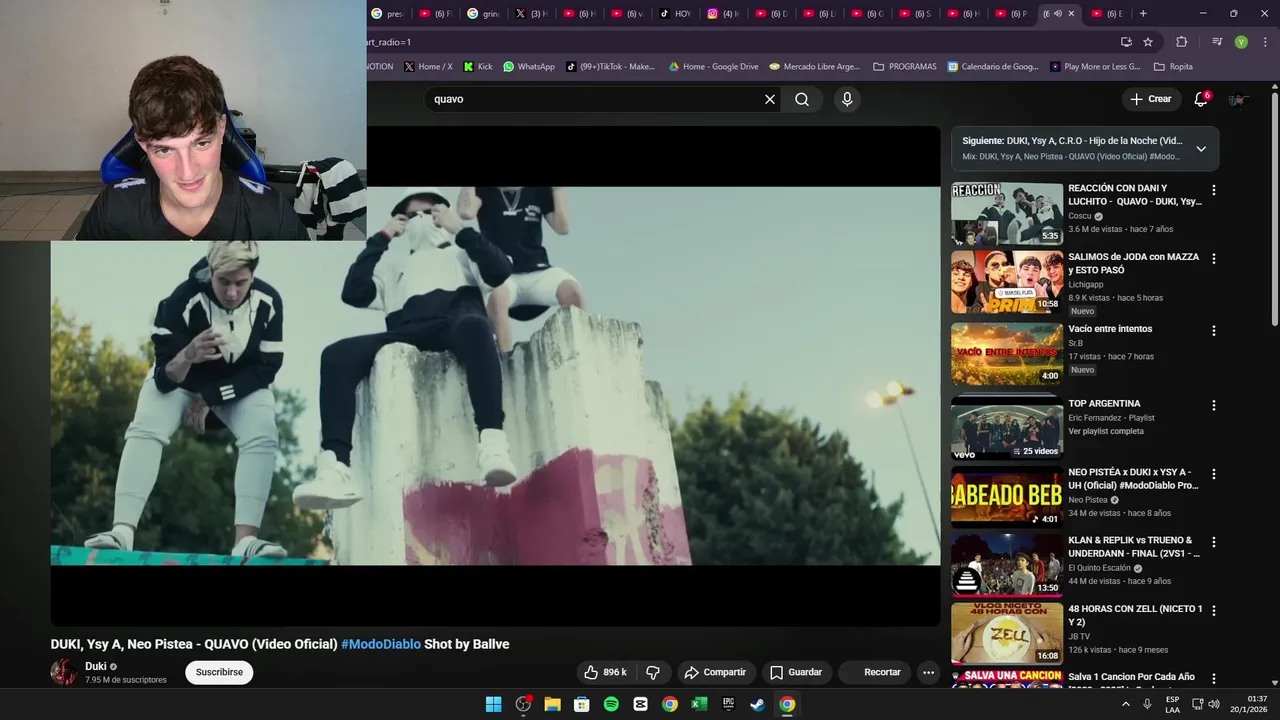1280x720 pixels.
Task: Expand the Siguiente mix playlist chevron
Action: (x=1201, y=149)
